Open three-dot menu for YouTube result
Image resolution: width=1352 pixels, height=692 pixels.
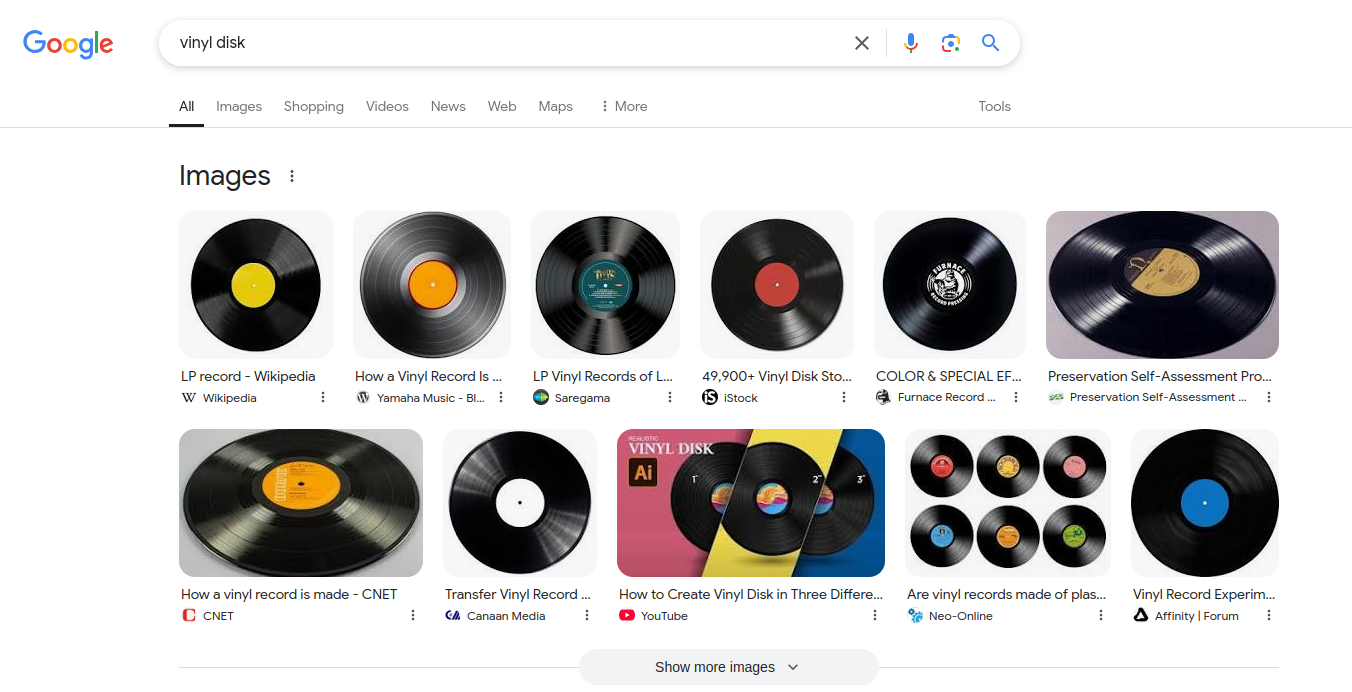(x=875, y=615)
